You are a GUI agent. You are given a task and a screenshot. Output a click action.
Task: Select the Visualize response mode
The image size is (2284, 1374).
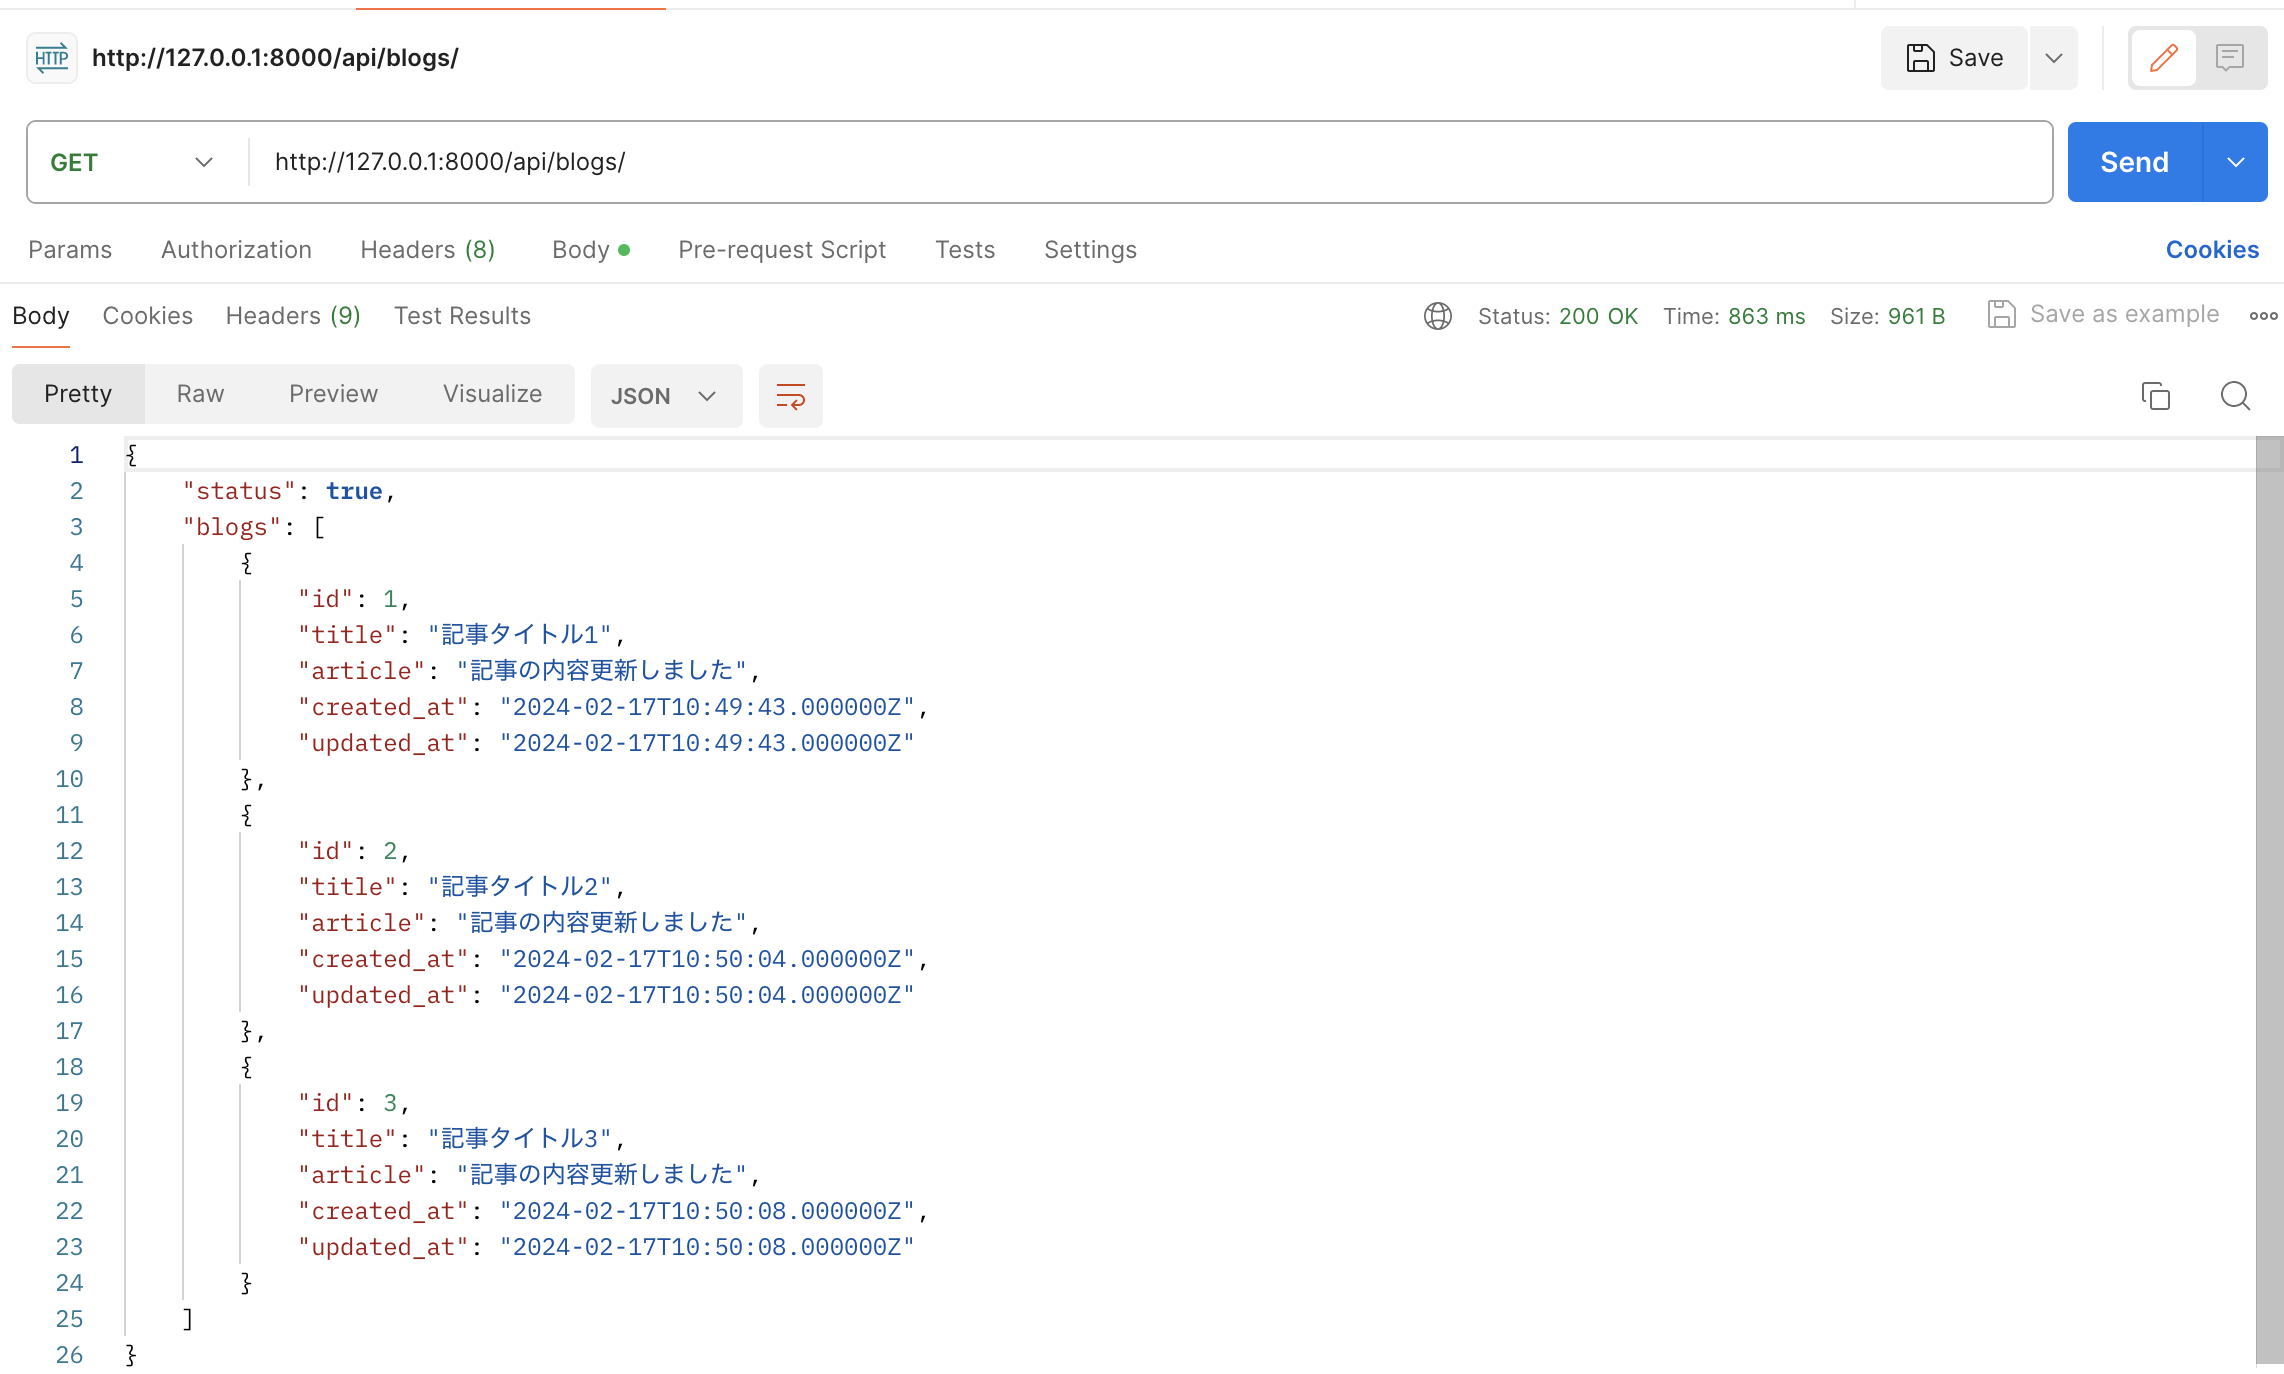pyautogui.click(x=492, y=393)
